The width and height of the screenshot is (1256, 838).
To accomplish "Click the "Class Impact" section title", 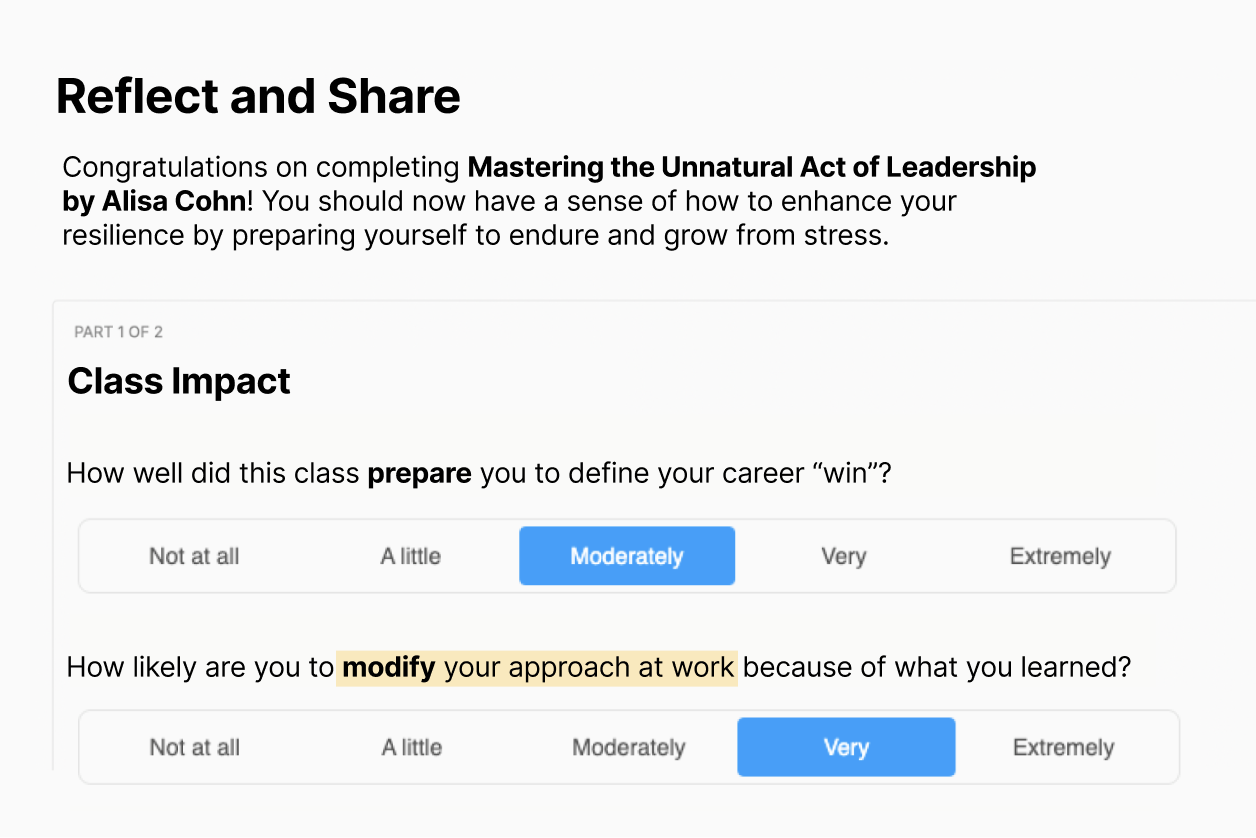I will (178, 381).
